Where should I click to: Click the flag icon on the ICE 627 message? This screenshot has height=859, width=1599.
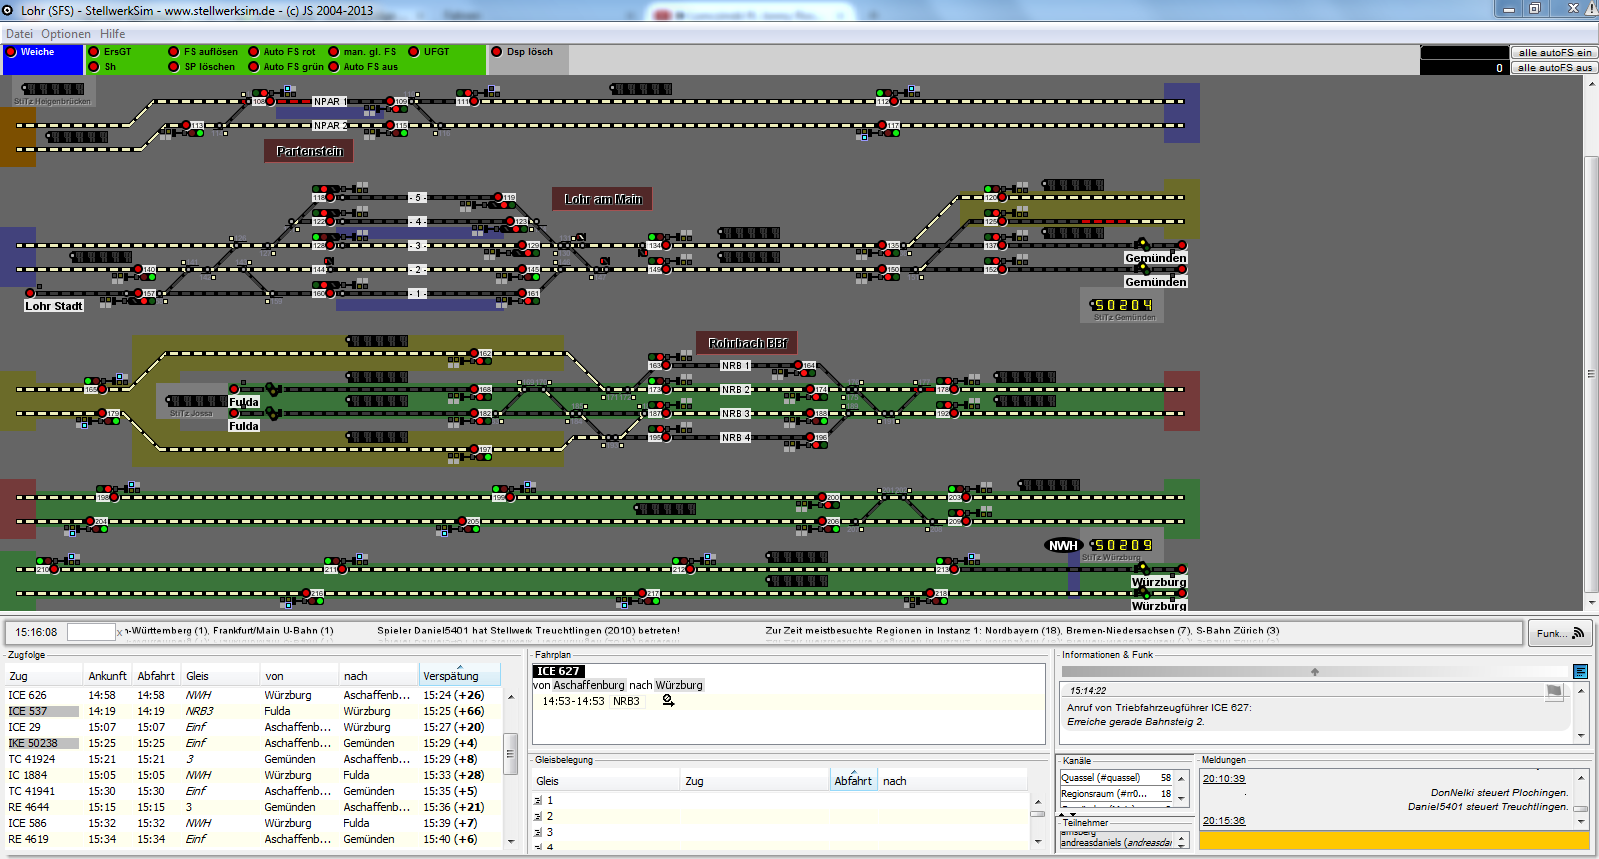[1554, 691]
